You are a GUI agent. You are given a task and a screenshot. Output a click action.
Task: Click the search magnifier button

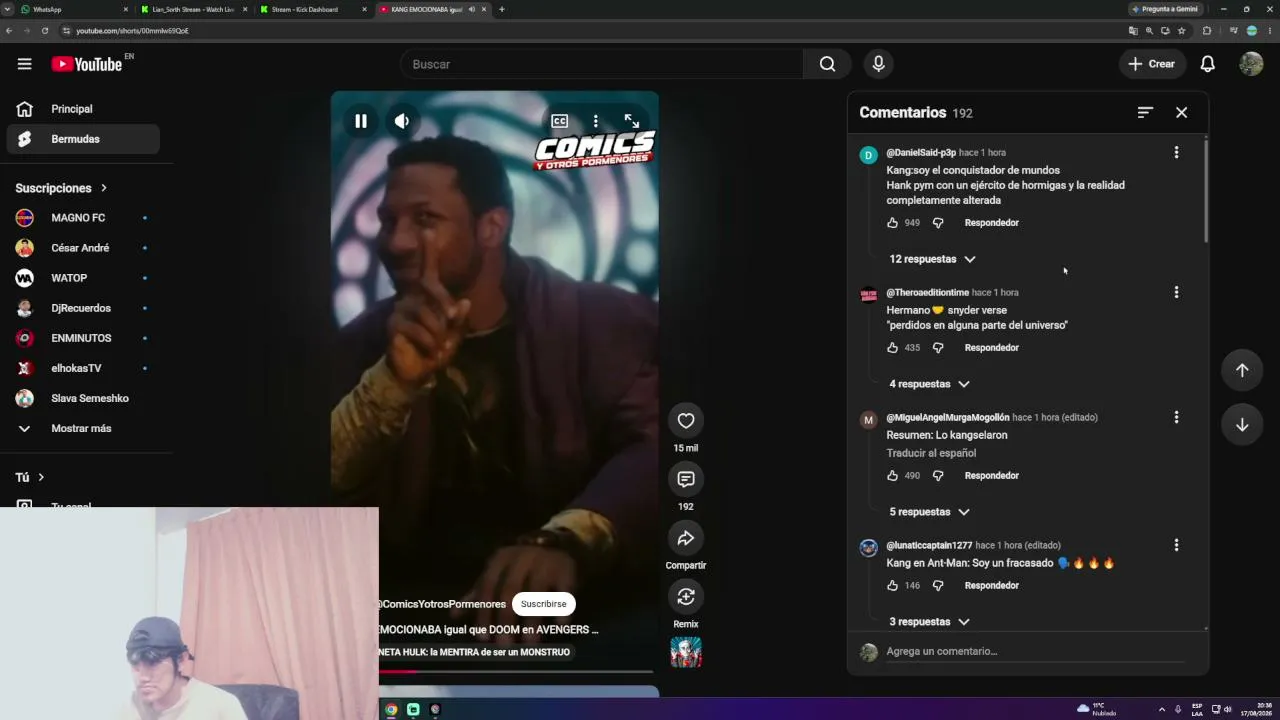(827, 64)
